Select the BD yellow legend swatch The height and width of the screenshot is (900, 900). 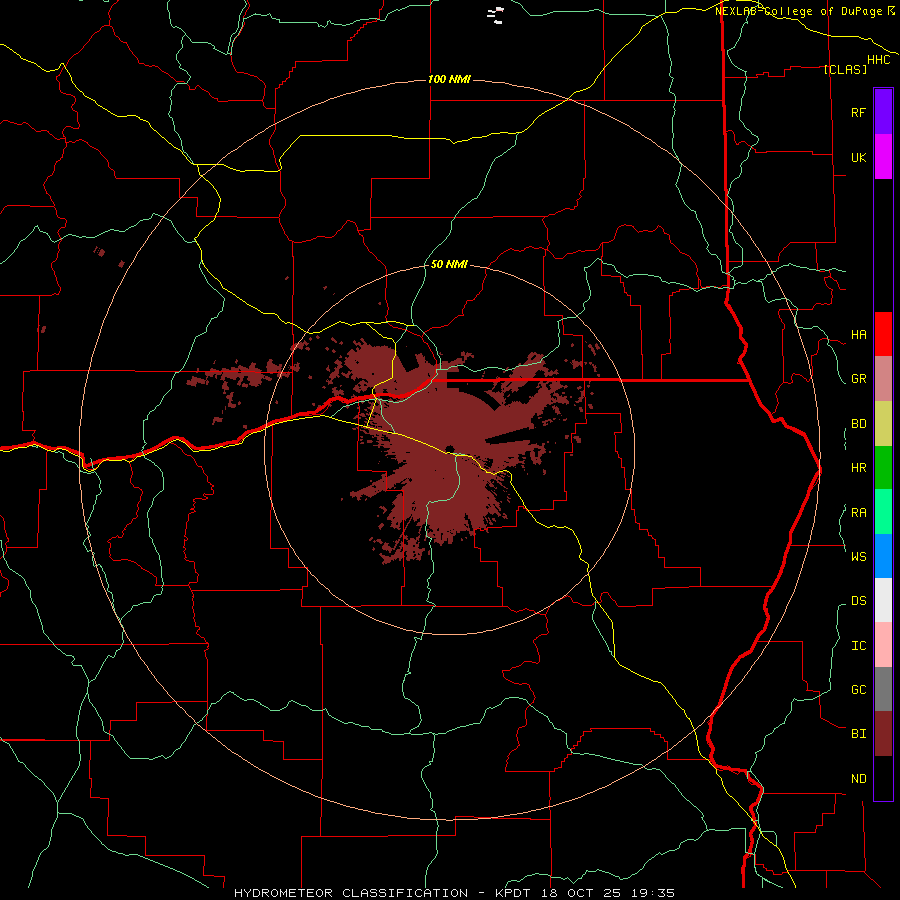coord(883,424)
